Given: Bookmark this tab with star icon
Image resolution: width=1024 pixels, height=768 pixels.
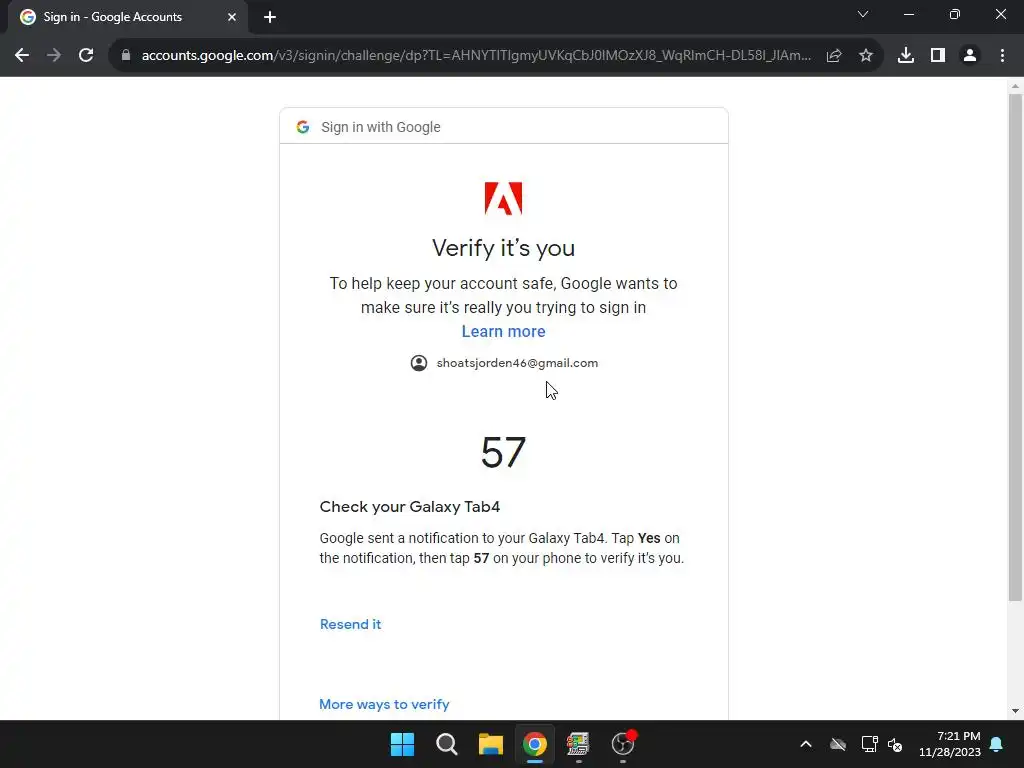Looking at the screenshot, I should 866,56.
